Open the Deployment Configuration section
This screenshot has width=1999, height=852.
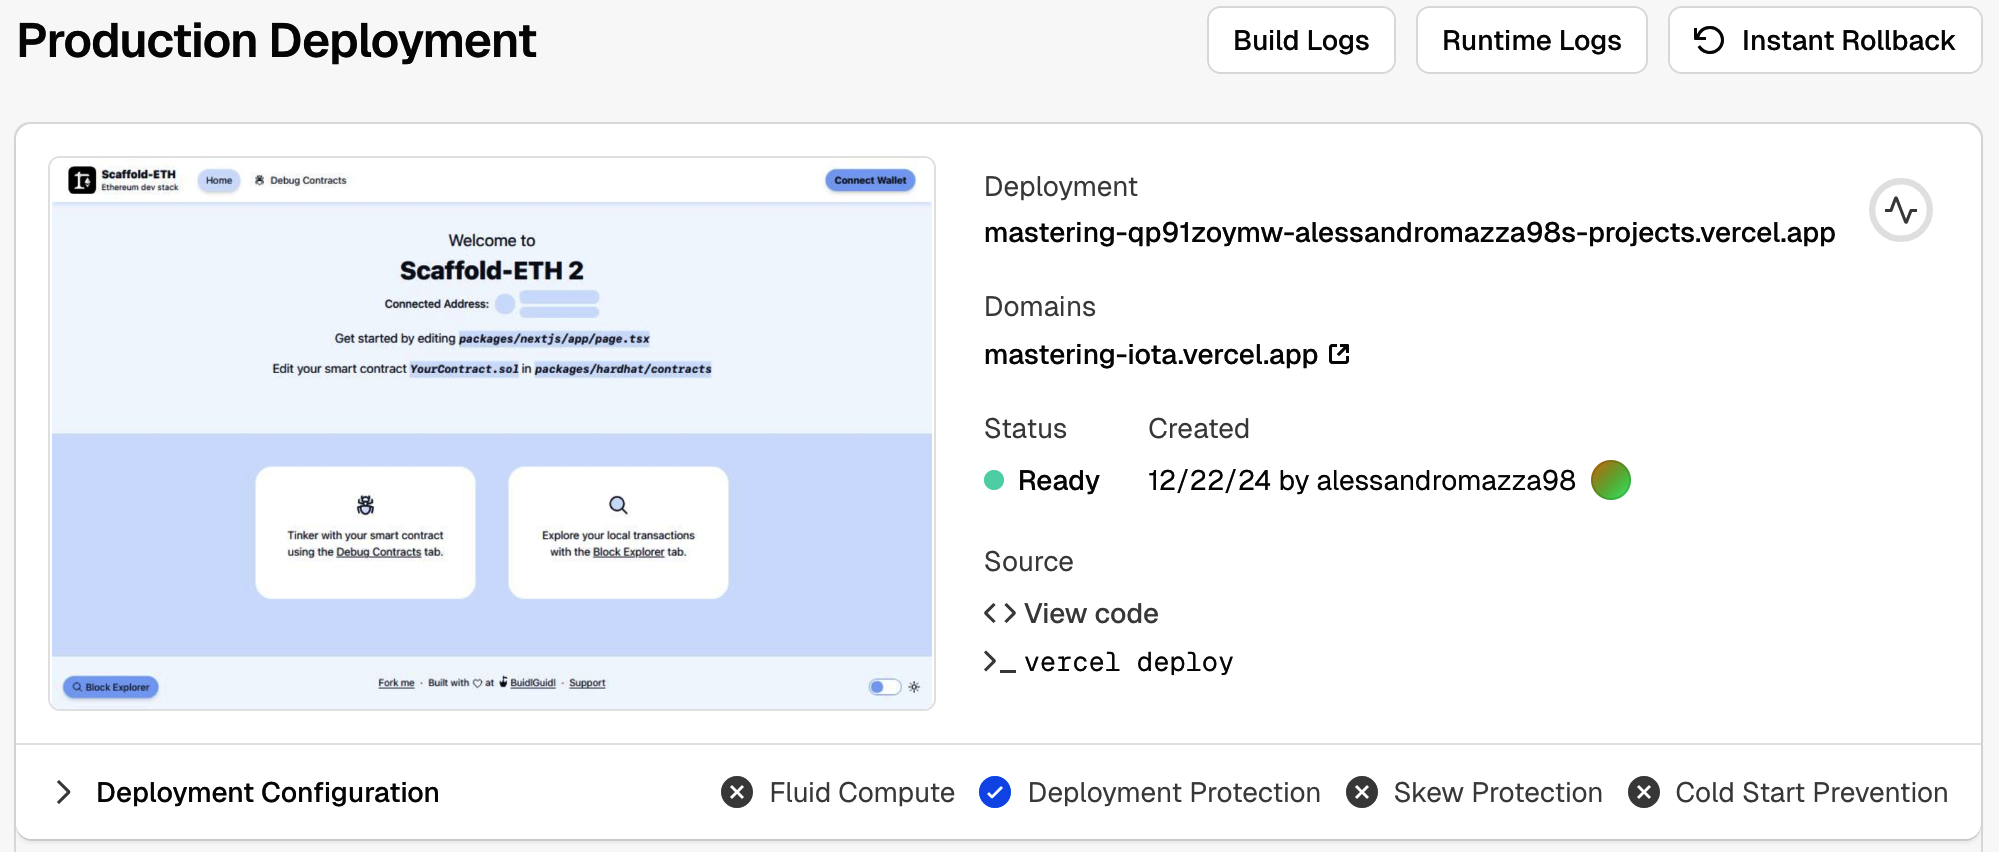coord(267,792)
